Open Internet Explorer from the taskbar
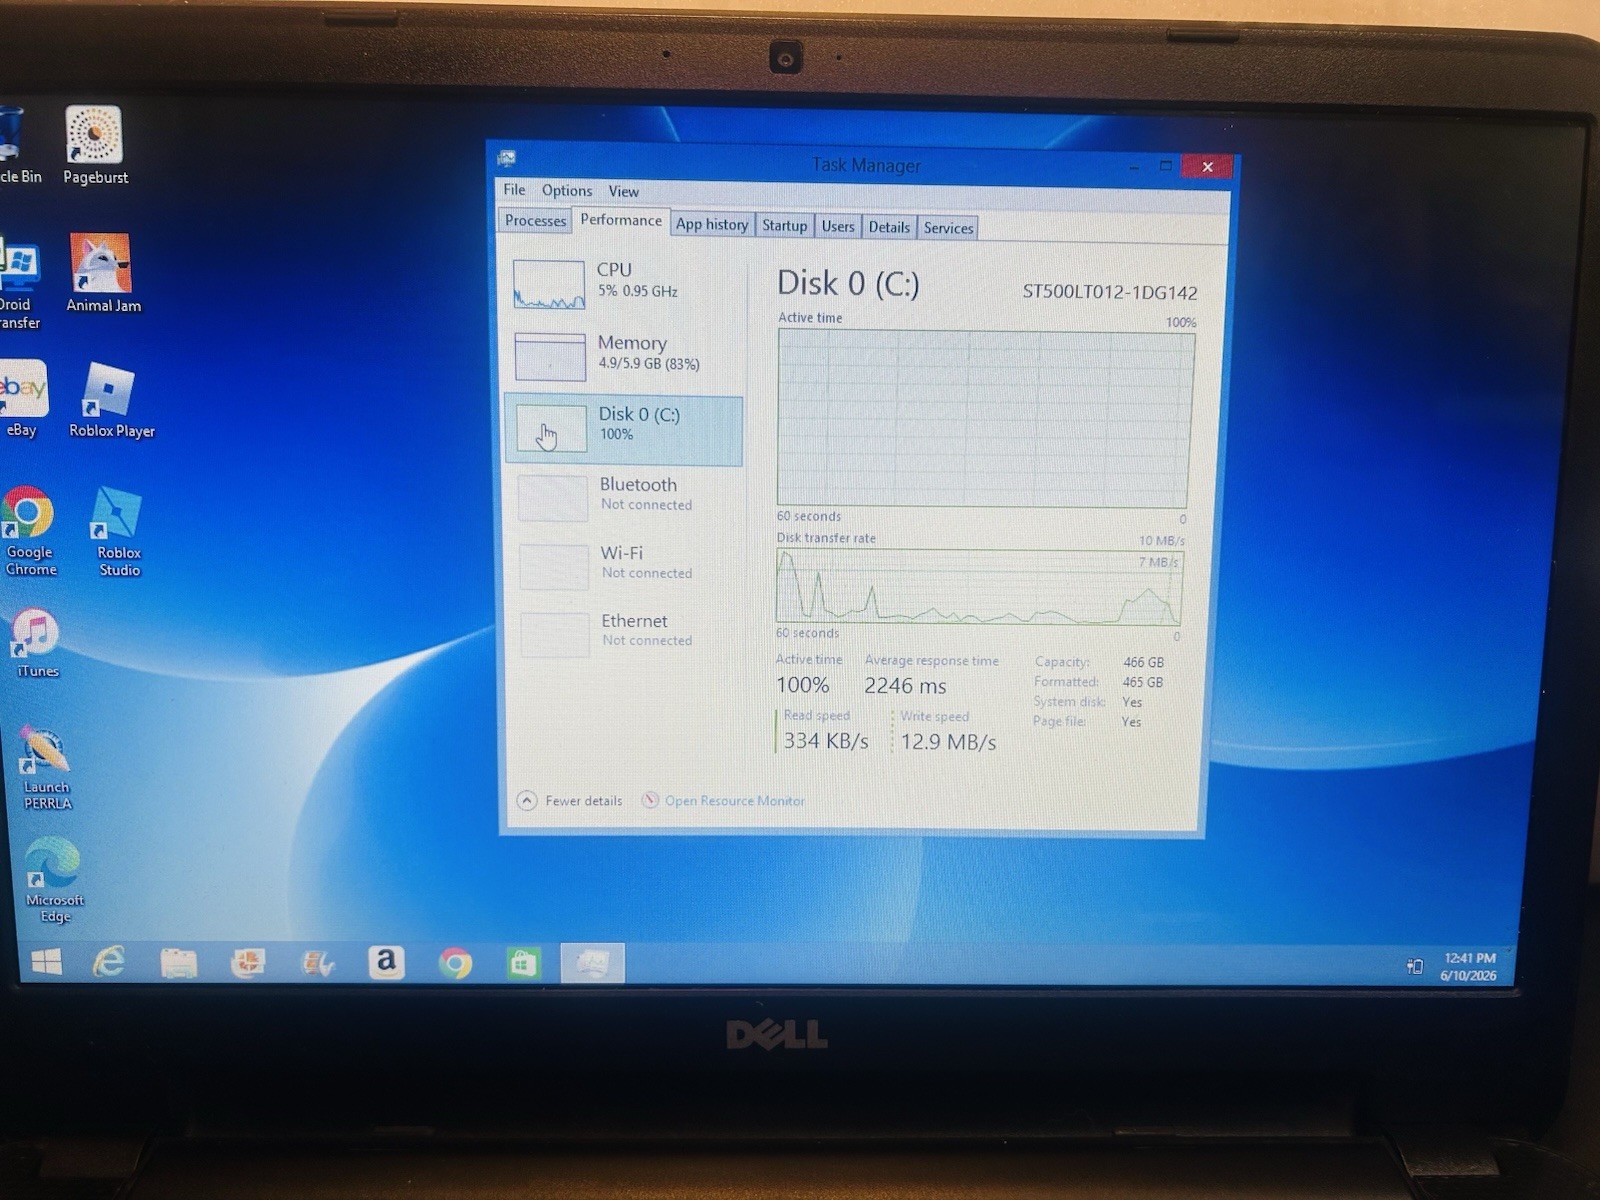The width and height of the screenshot is (1600, 1200). click(109, 962)
